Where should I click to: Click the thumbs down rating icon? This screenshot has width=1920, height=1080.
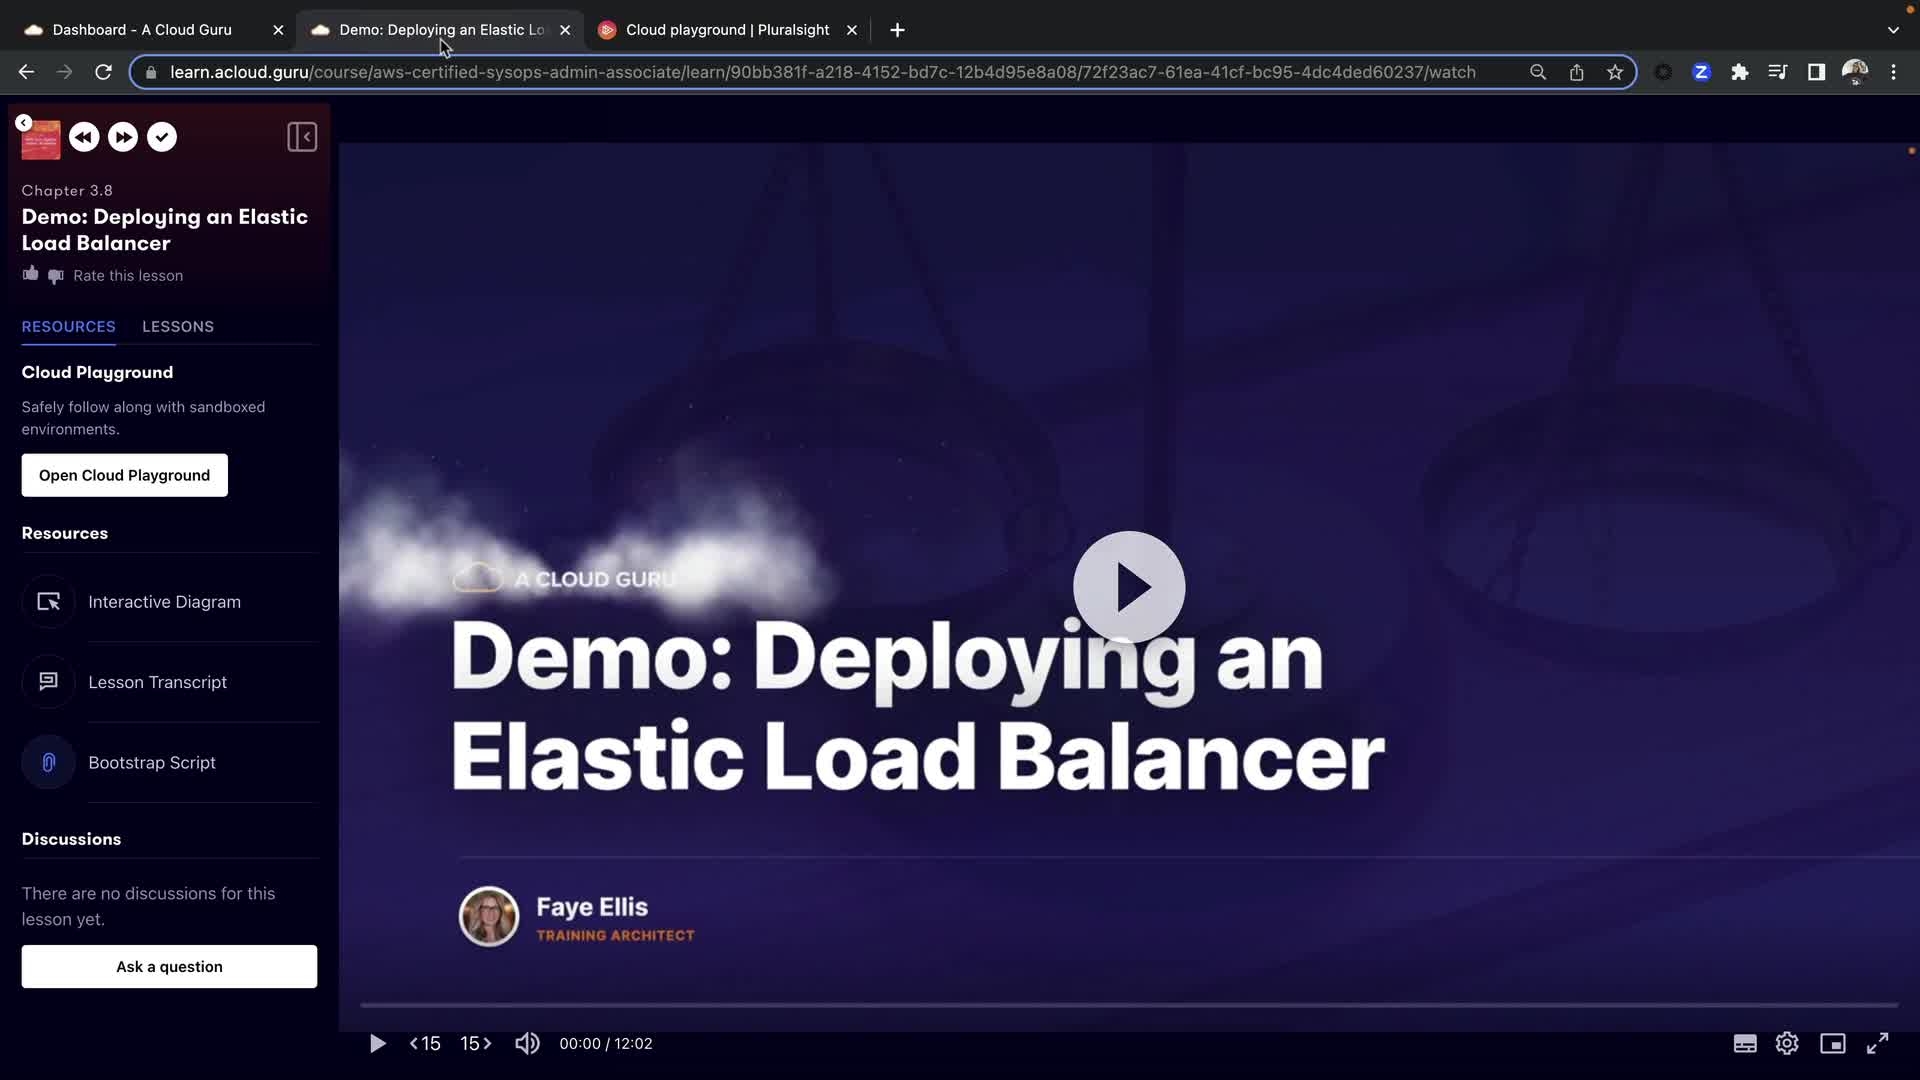pyautogui.click(x=56, y=276)
